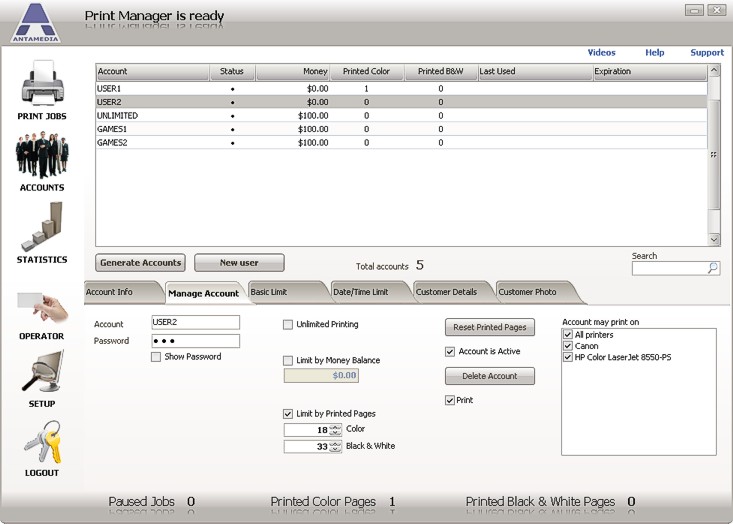The width and height of the screenshot is (733, 524).
Task: Click the Generate Accounts button
Action: [x=141, y=263]
